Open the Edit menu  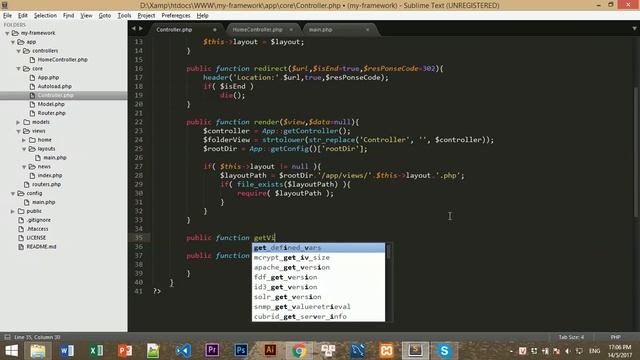pos(22,16)
